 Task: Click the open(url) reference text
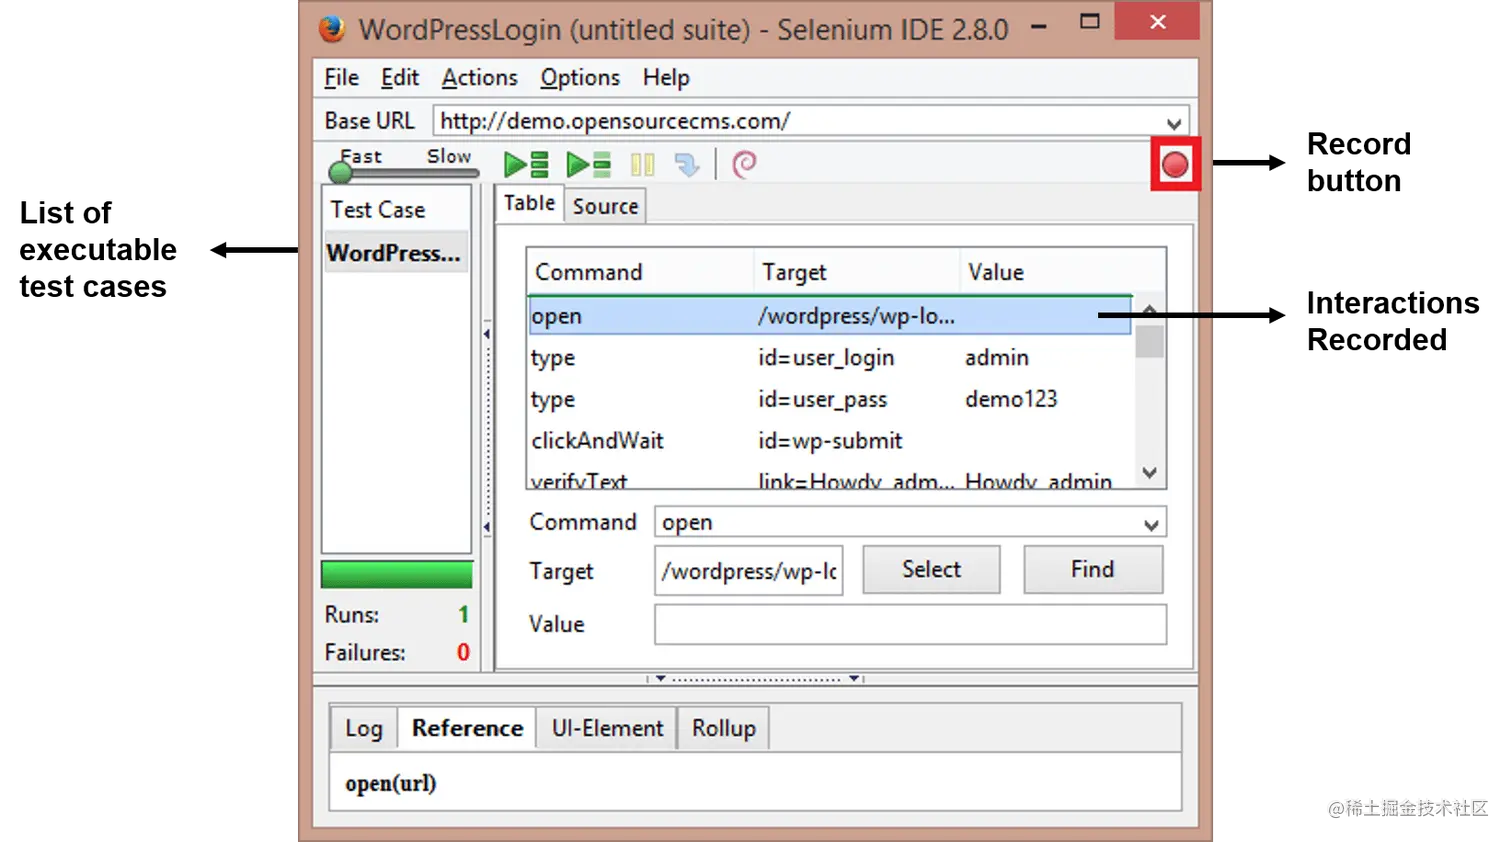tap(391, 783)
